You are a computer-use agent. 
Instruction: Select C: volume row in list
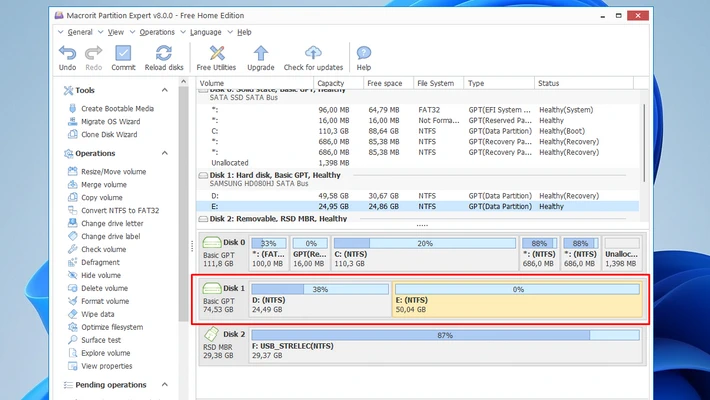click(418, 131)
